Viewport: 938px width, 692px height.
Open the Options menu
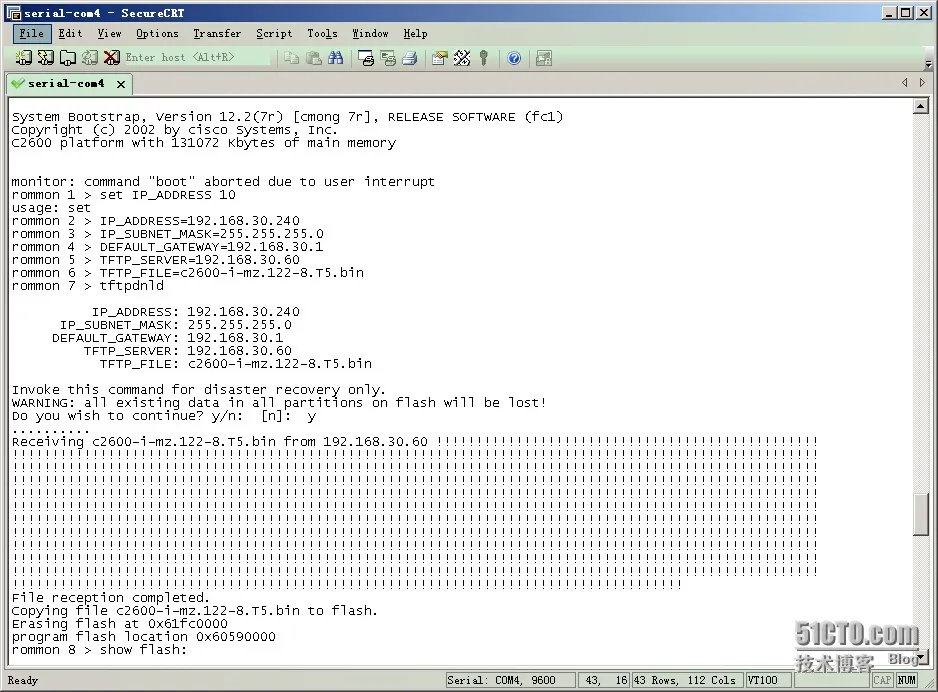tap(157, 33)
